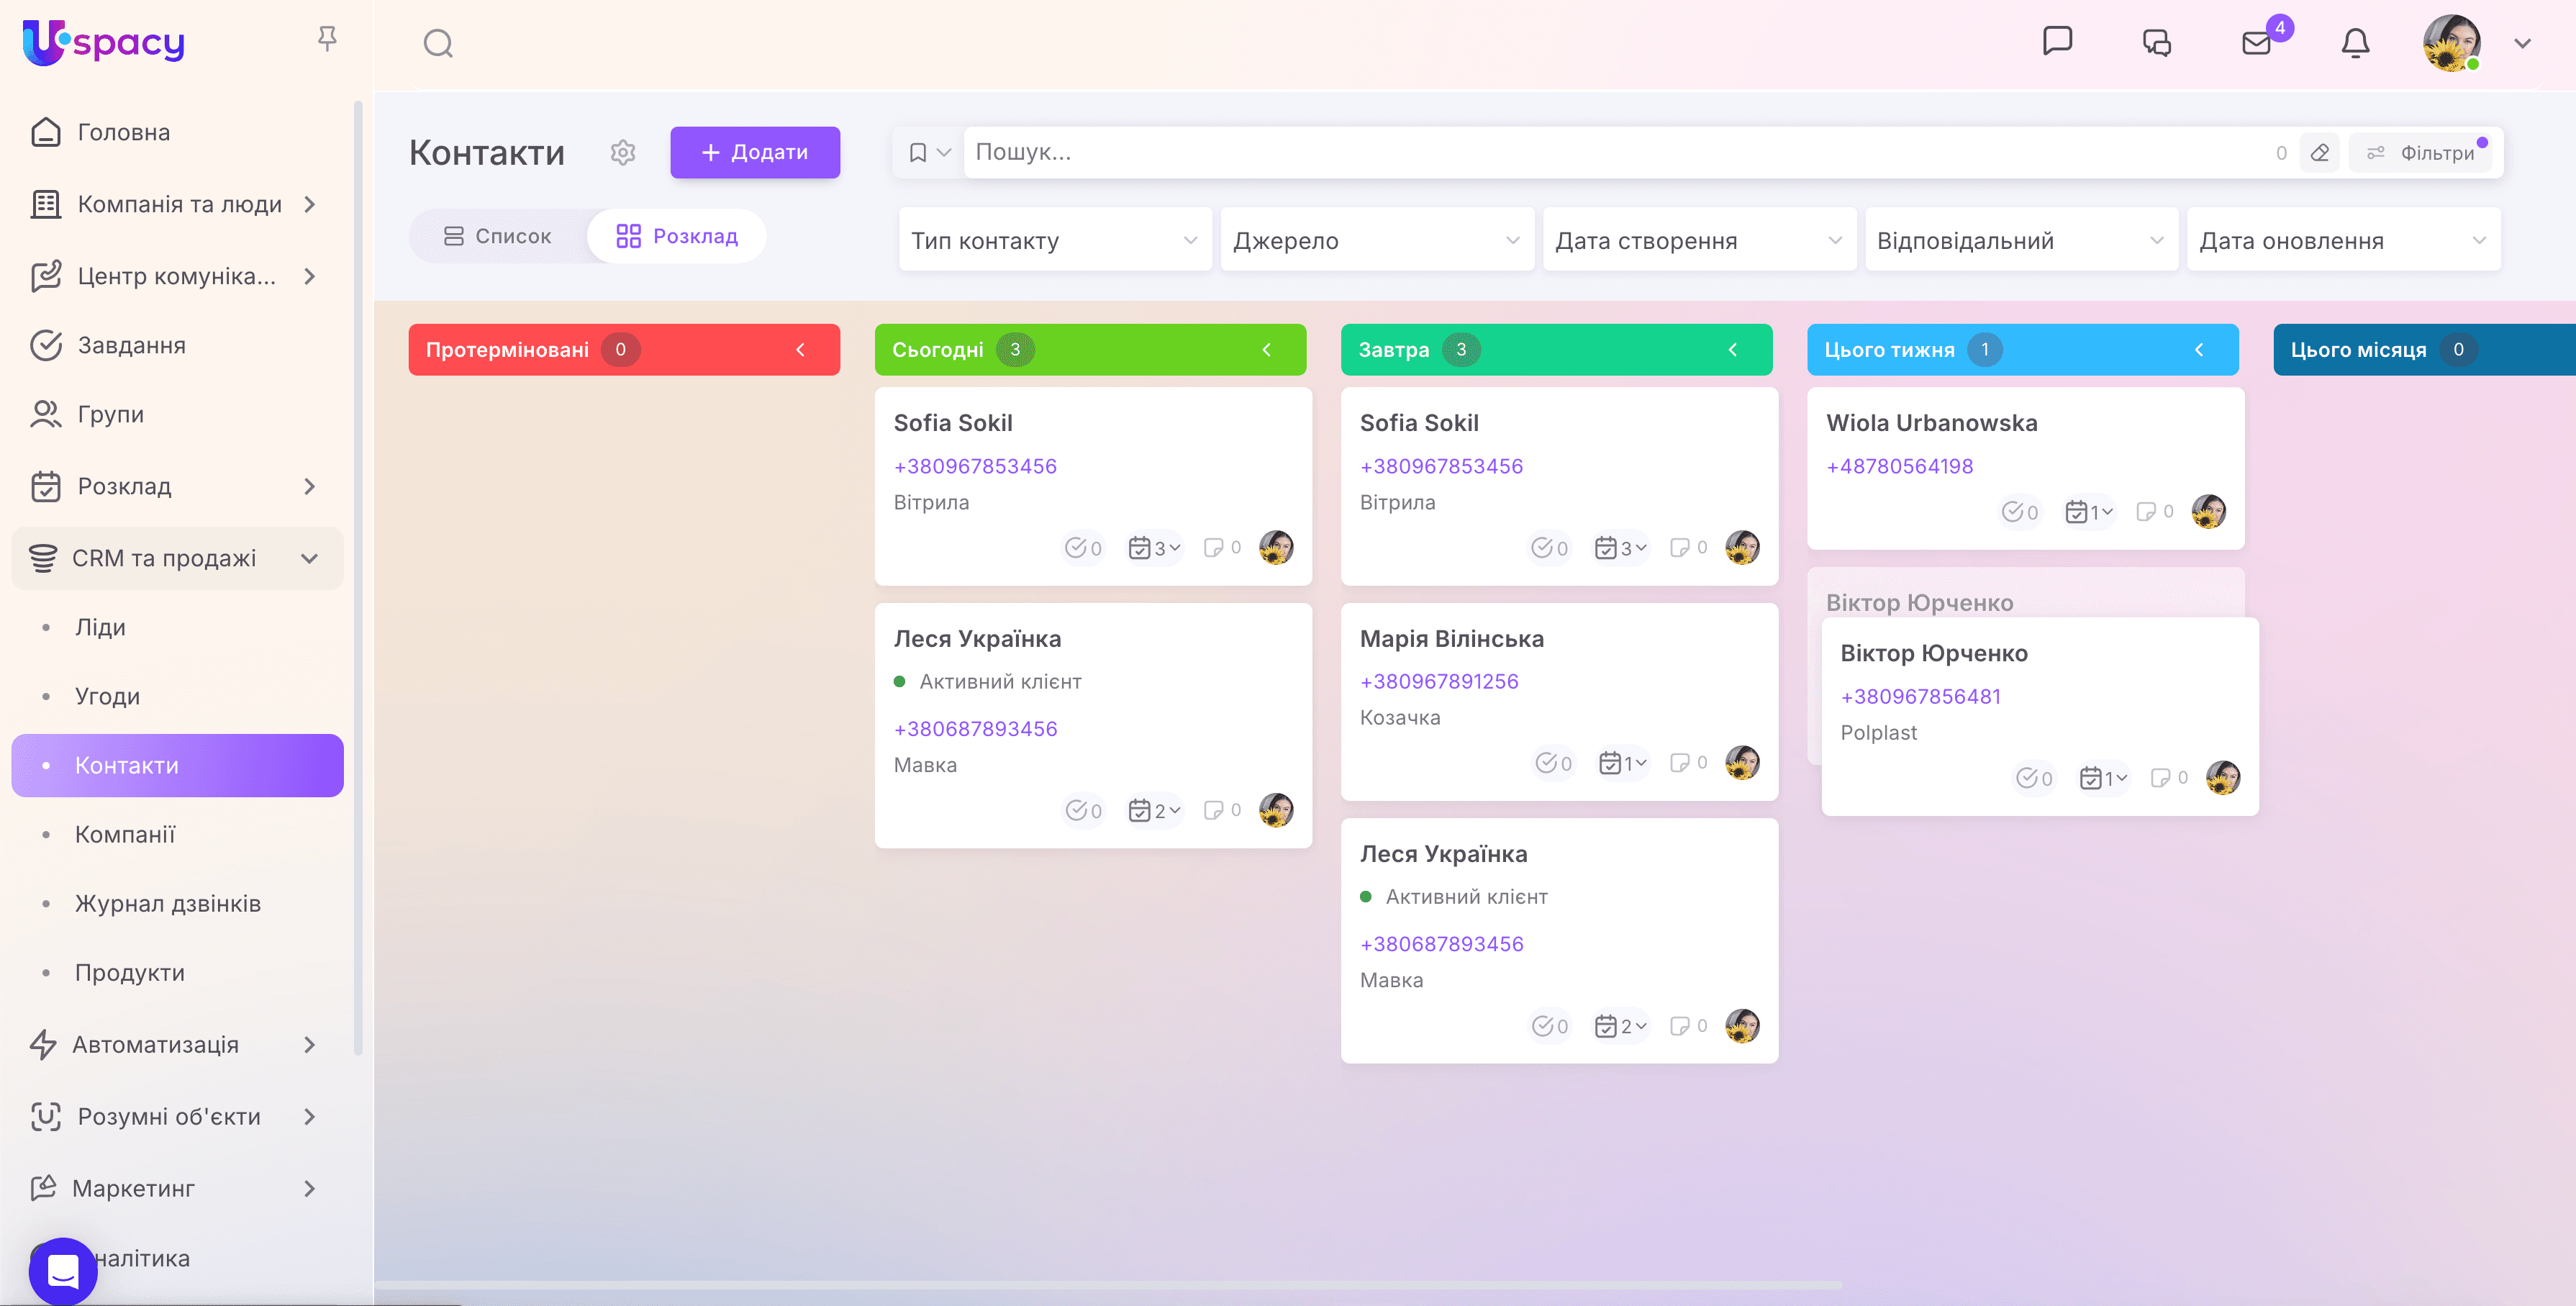Switch to Список view
Viewport: 2576px width, 1306px height.
point(497,236)
